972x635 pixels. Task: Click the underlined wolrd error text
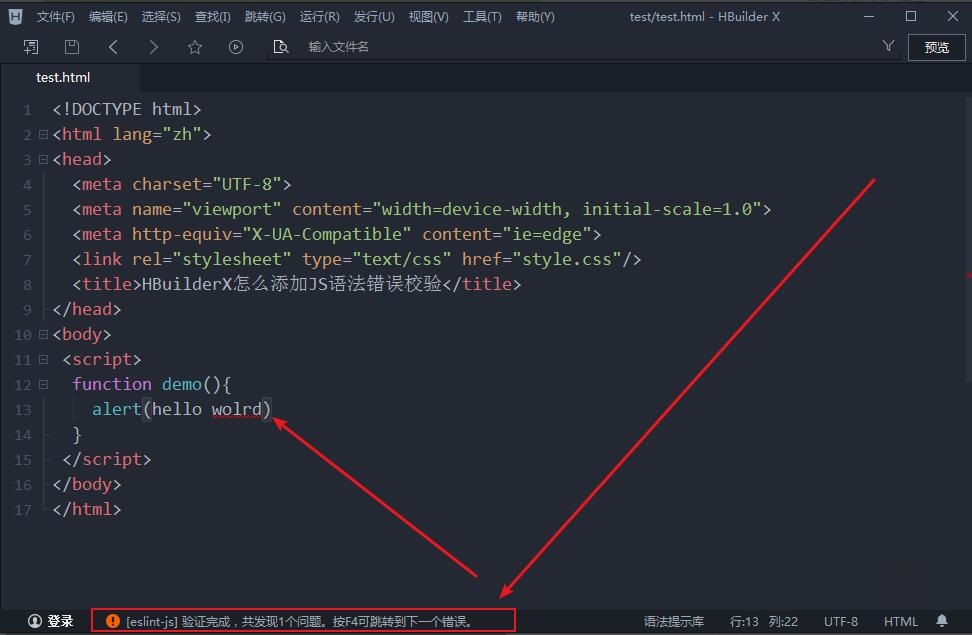(236, 410)
